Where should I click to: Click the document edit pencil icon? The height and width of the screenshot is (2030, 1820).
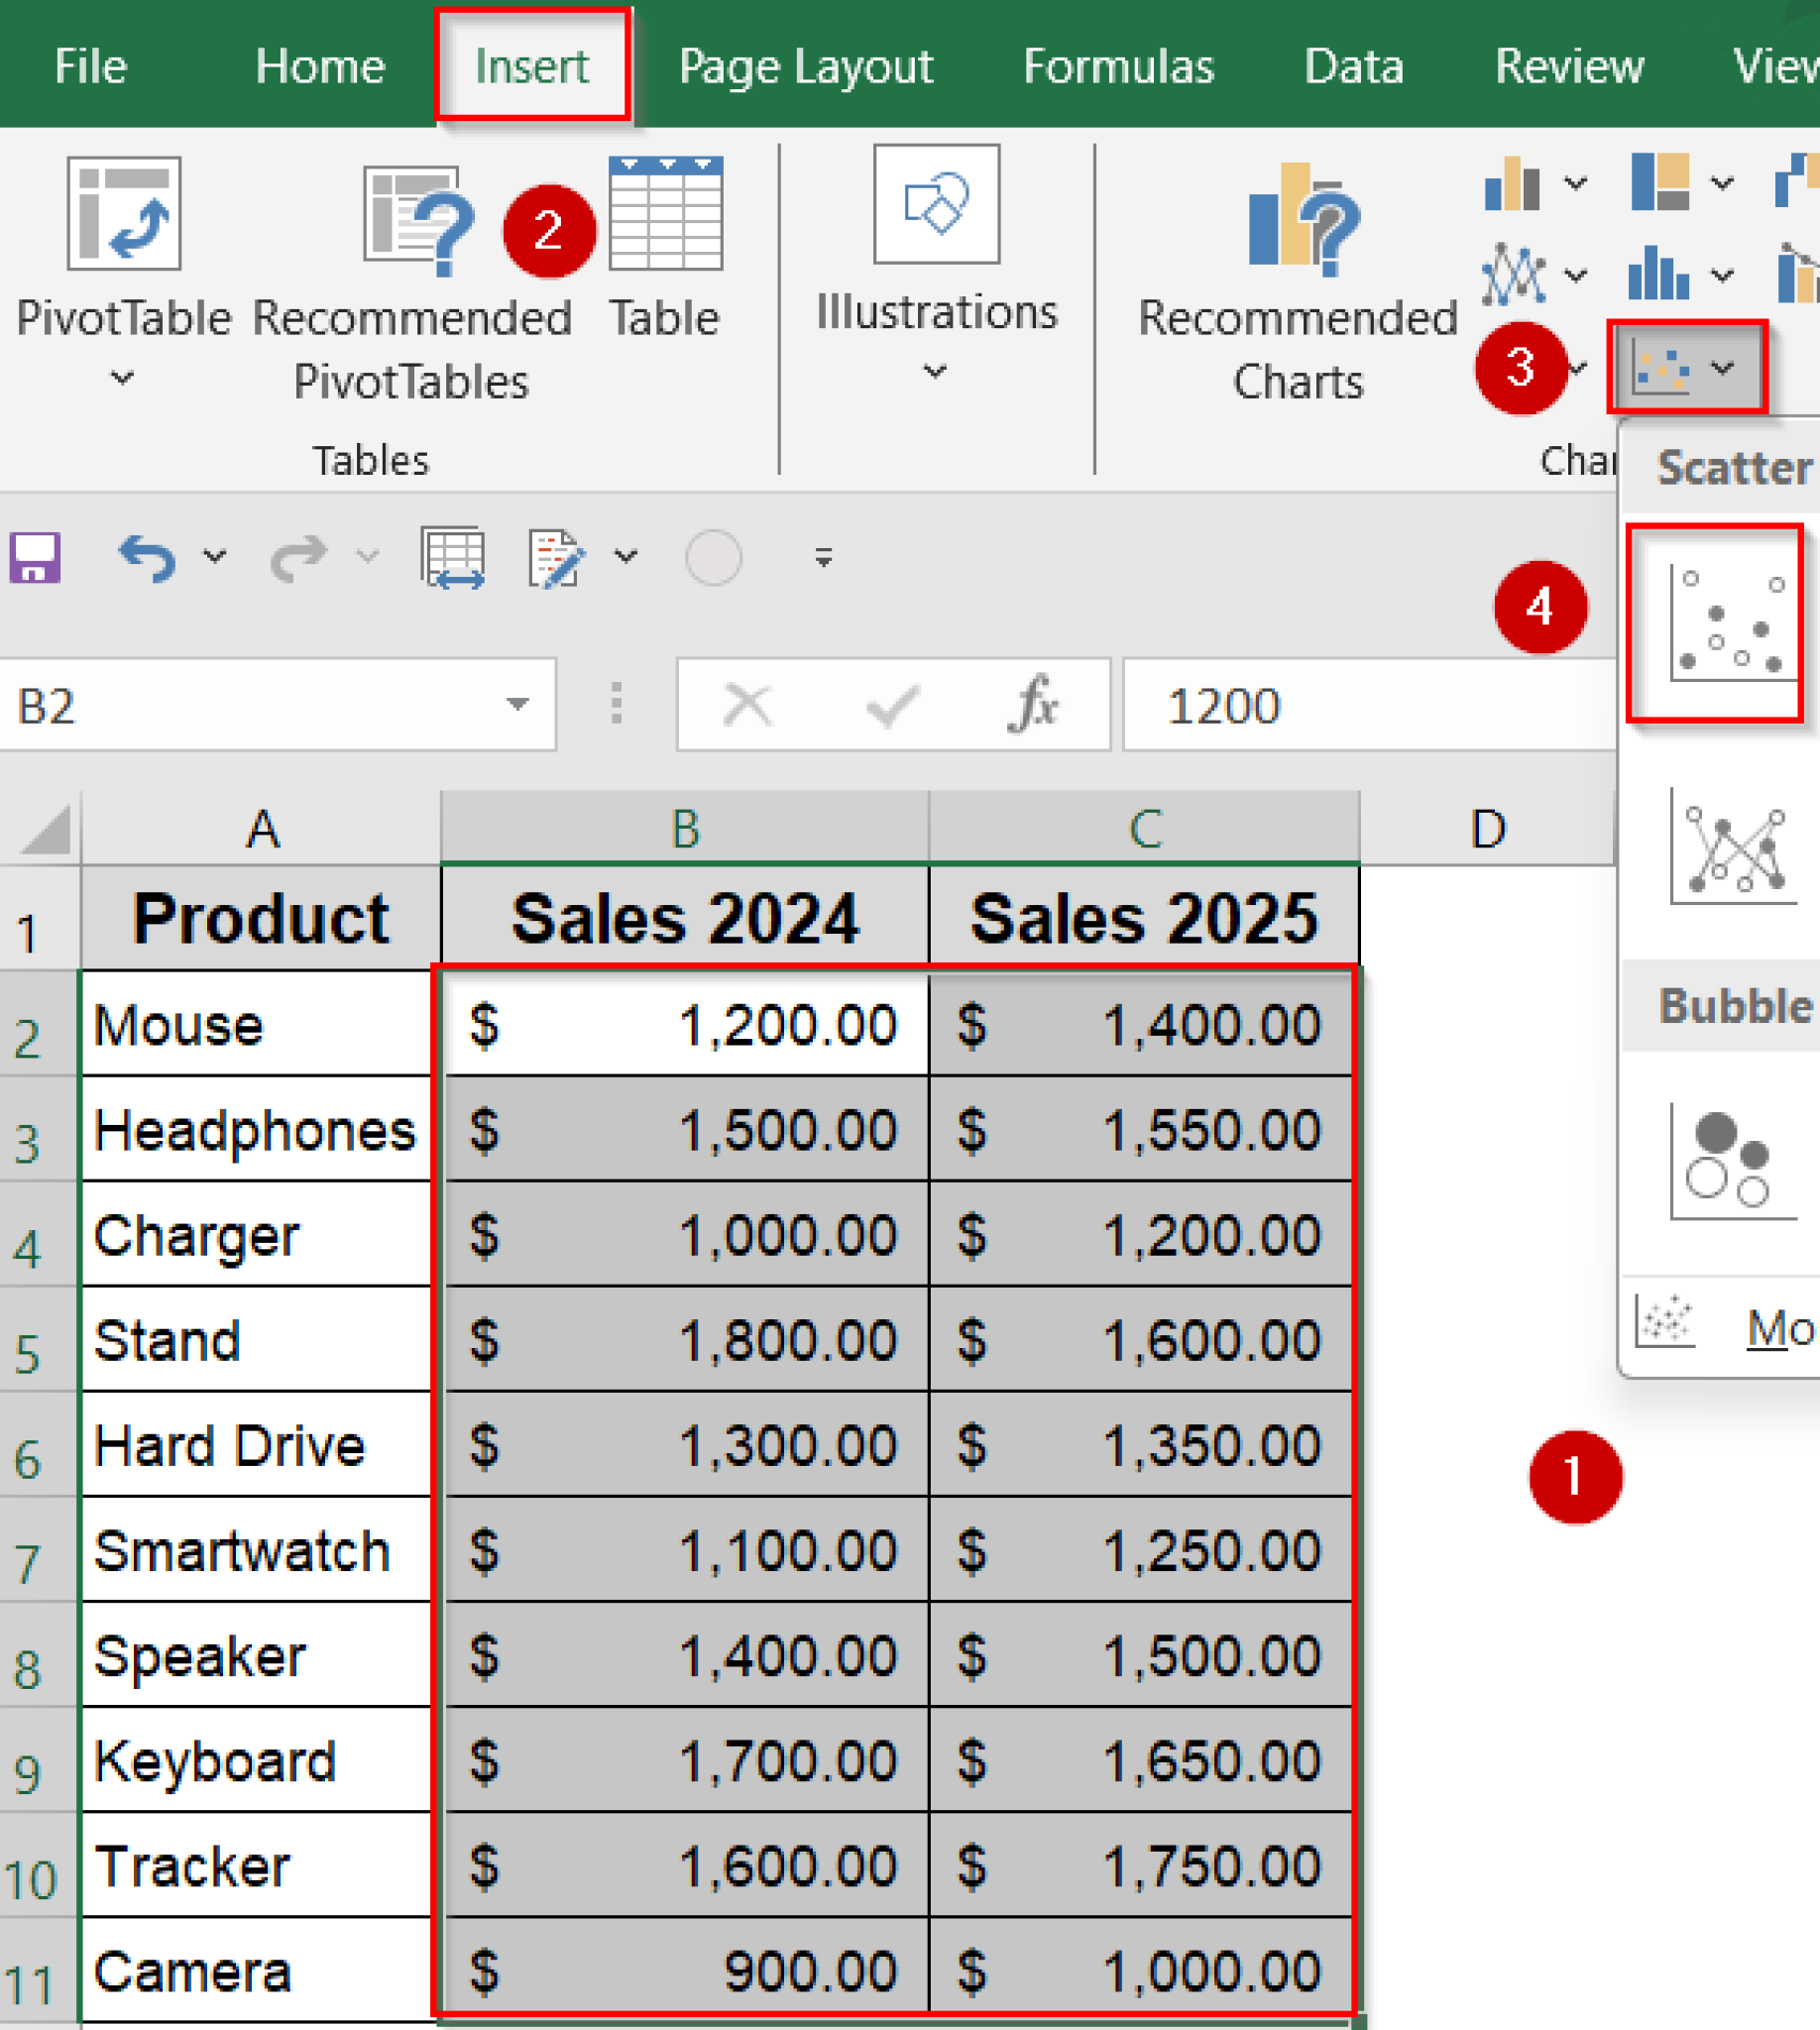point(556,557)
